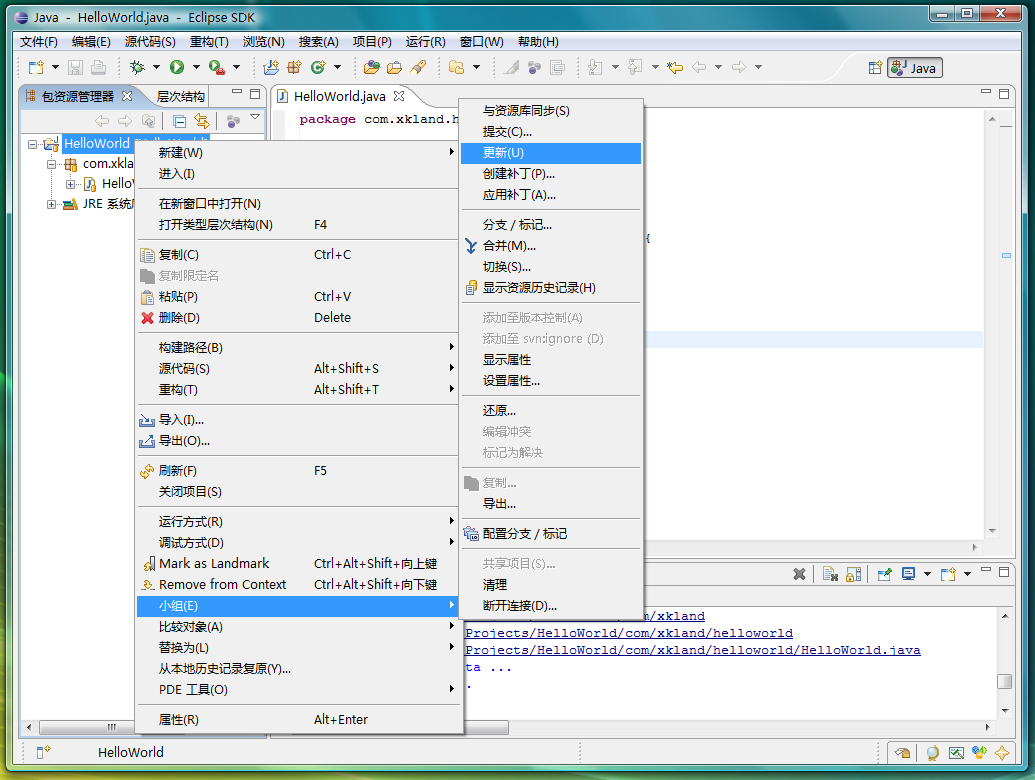
Task: Click the External Tools run icon
Action: (x=217, y=67)
